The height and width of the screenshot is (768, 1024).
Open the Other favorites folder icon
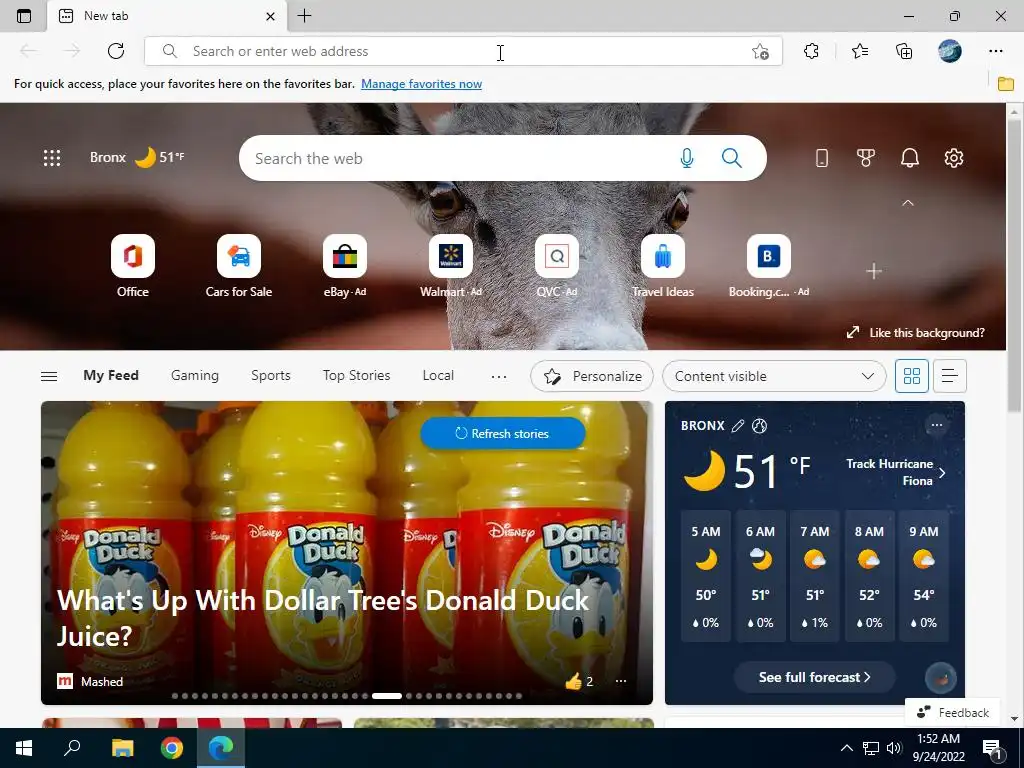(1006, 84)
